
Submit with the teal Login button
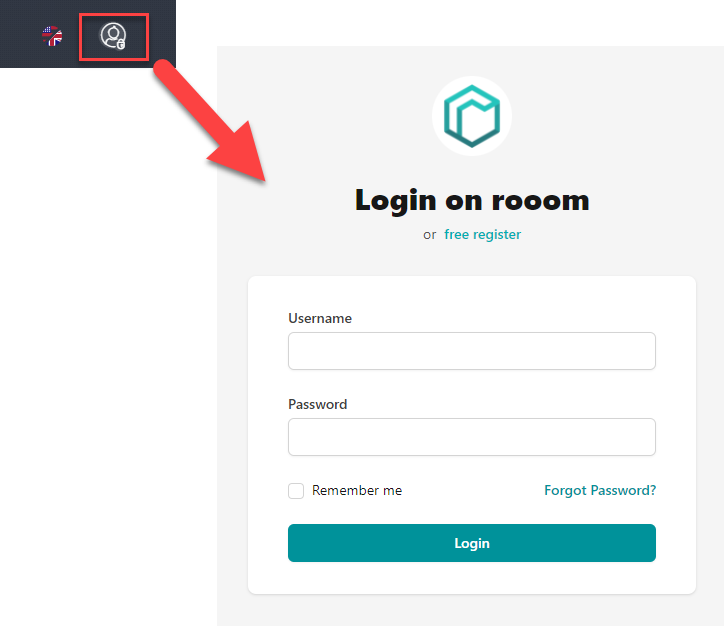[x=471, y=543]
